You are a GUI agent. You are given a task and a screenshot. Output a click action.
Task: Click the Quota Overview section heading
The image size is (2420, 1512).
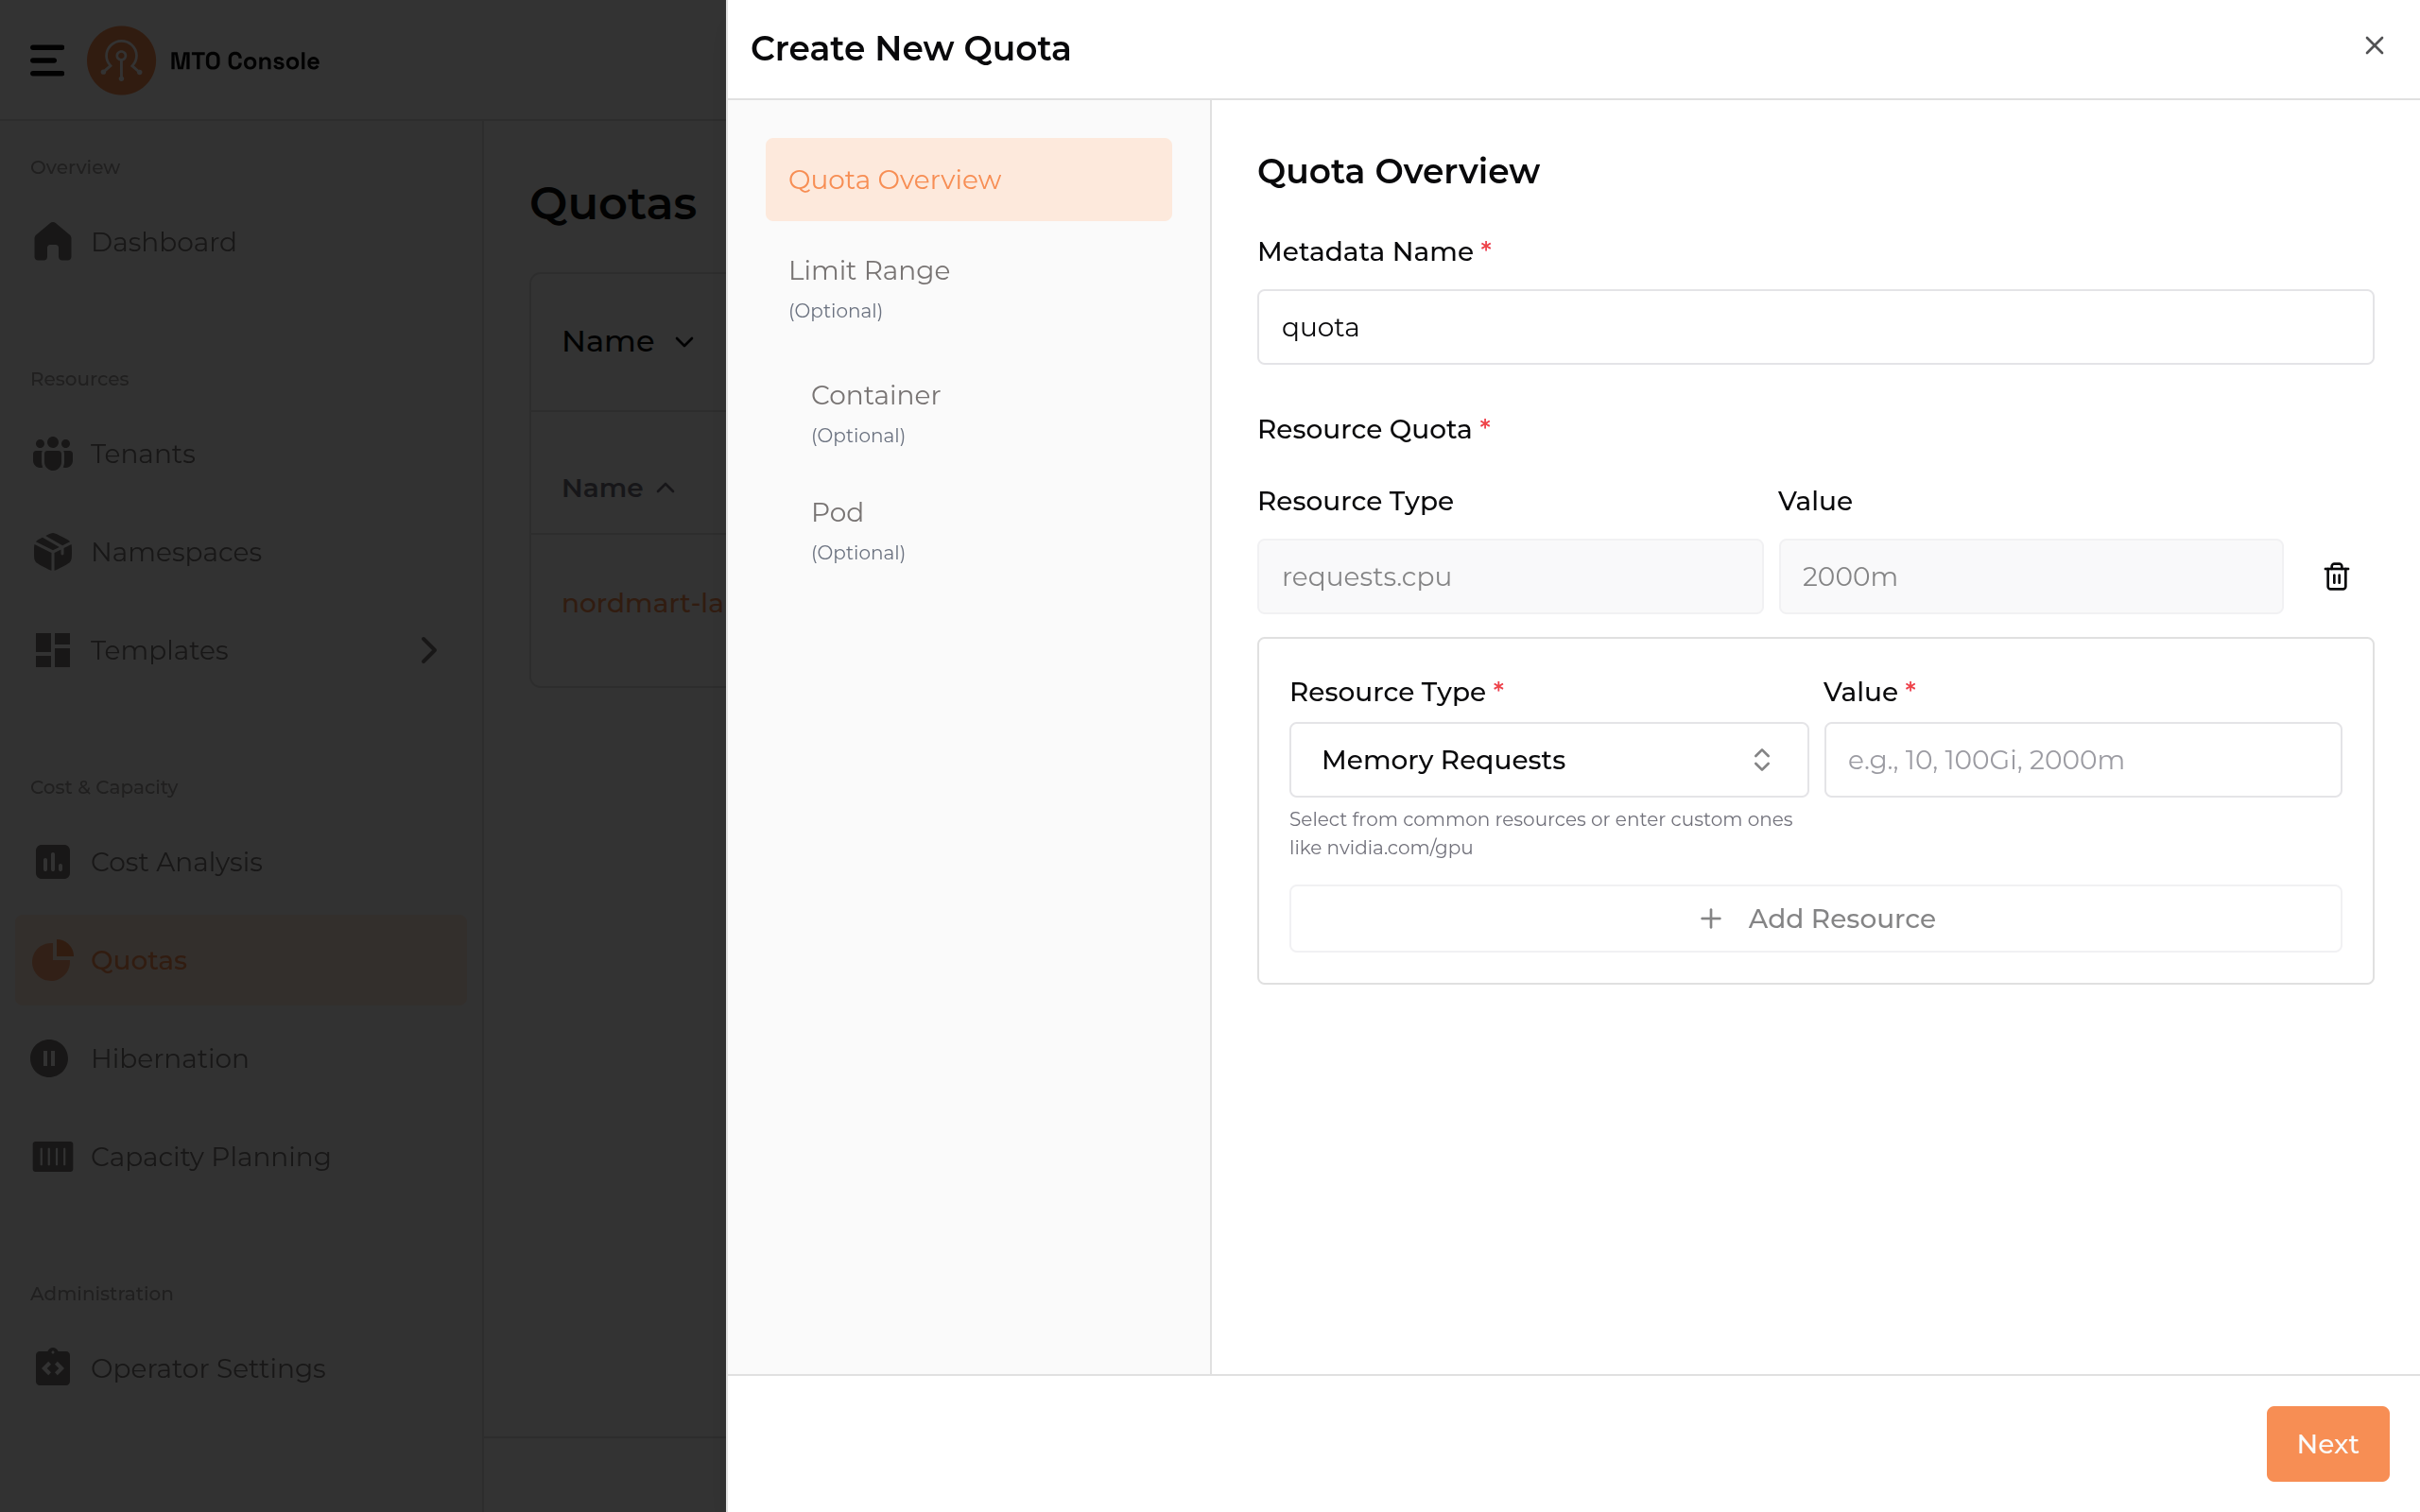click(1398, 171)
